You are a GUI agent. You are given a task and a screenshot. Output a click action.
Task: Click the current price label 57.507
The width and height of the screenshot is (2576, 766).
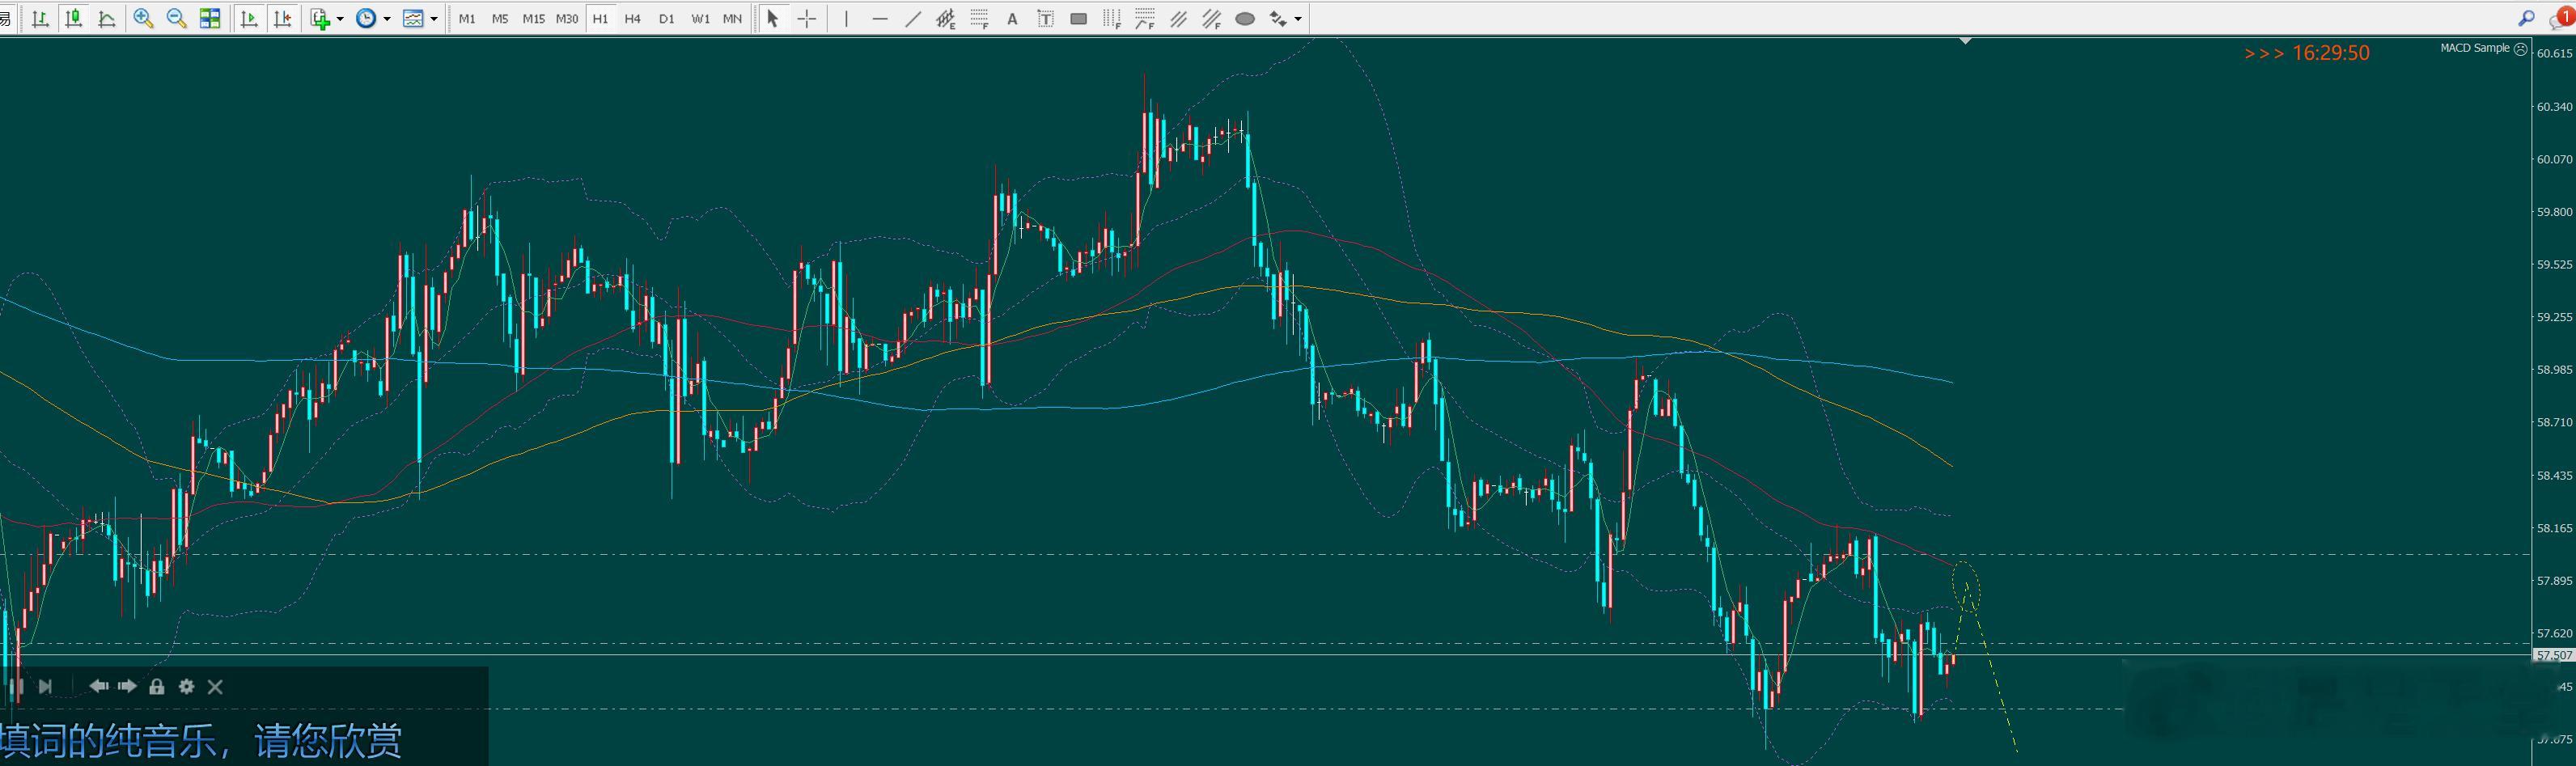point(2554,655)
